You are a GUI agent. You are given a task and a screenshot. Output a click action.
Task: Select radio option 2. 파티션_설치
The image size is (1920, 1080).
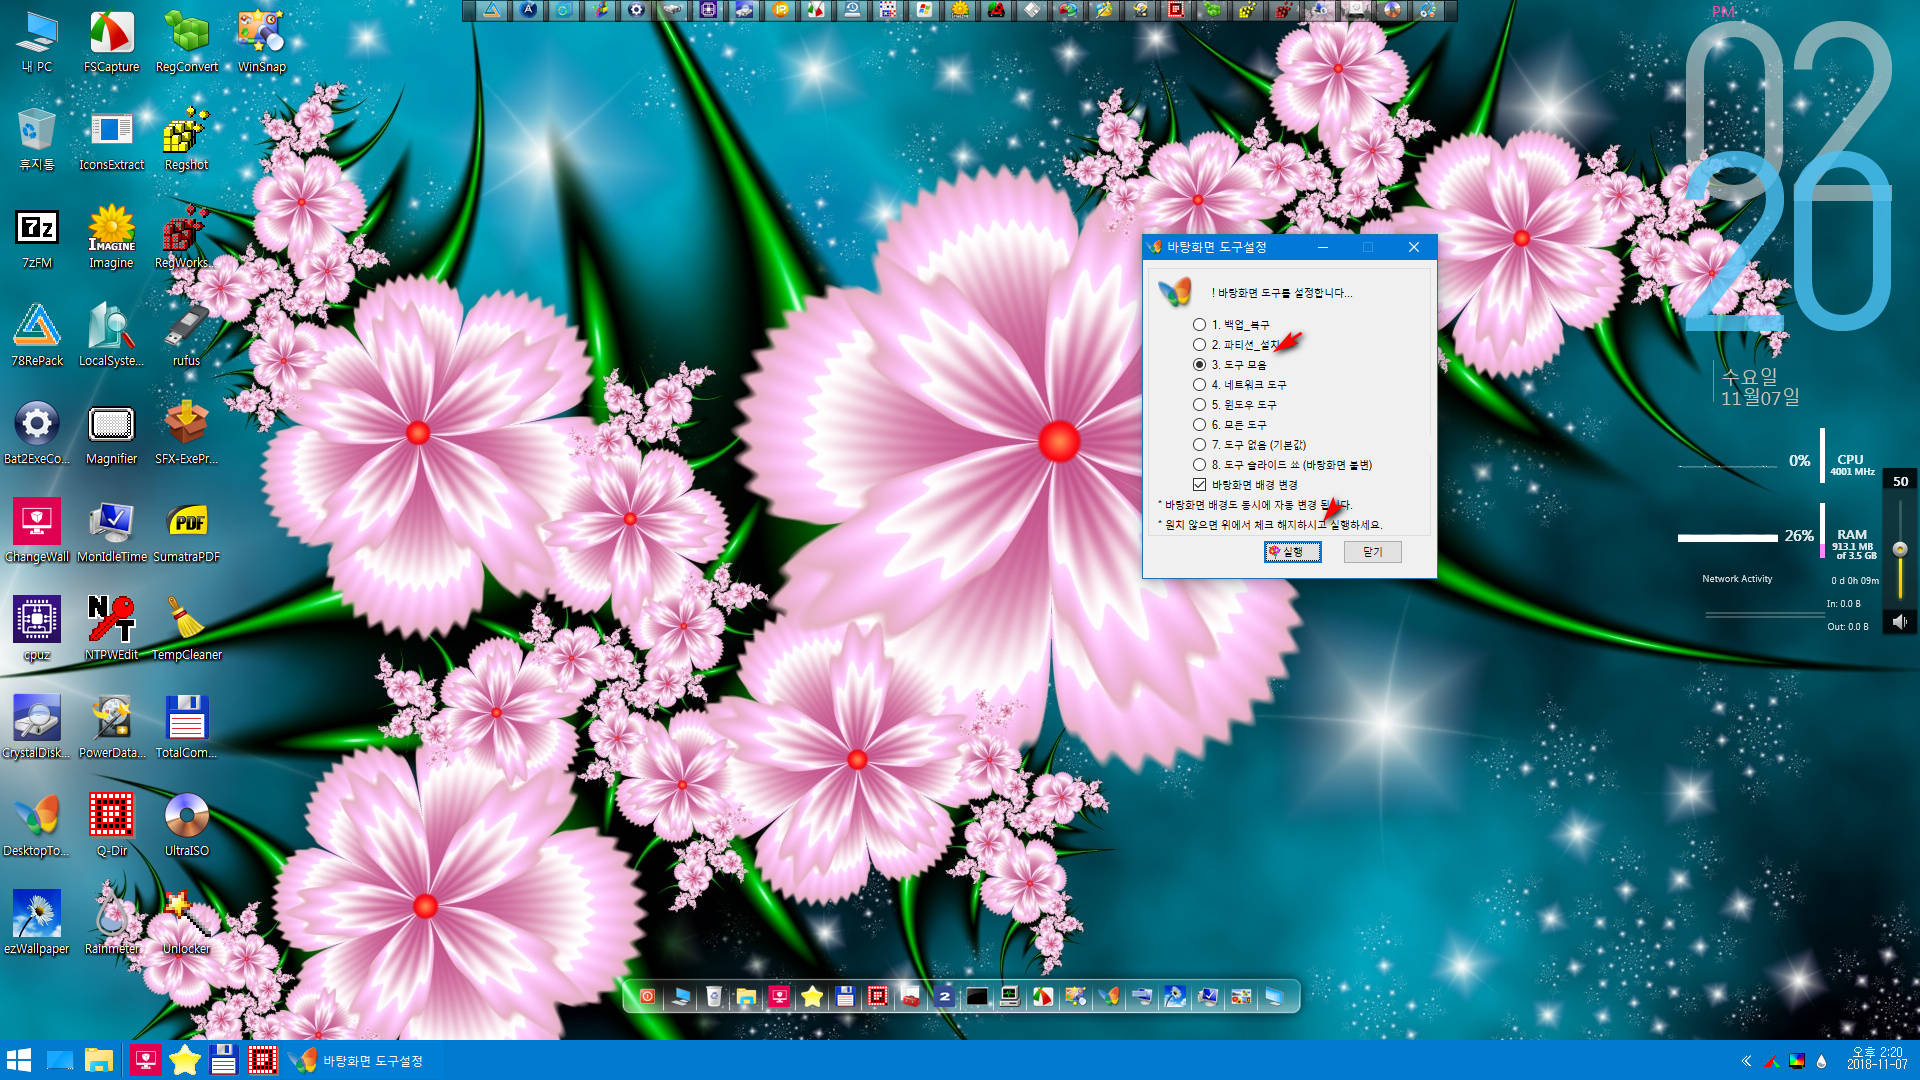[x=1235, y=345]
